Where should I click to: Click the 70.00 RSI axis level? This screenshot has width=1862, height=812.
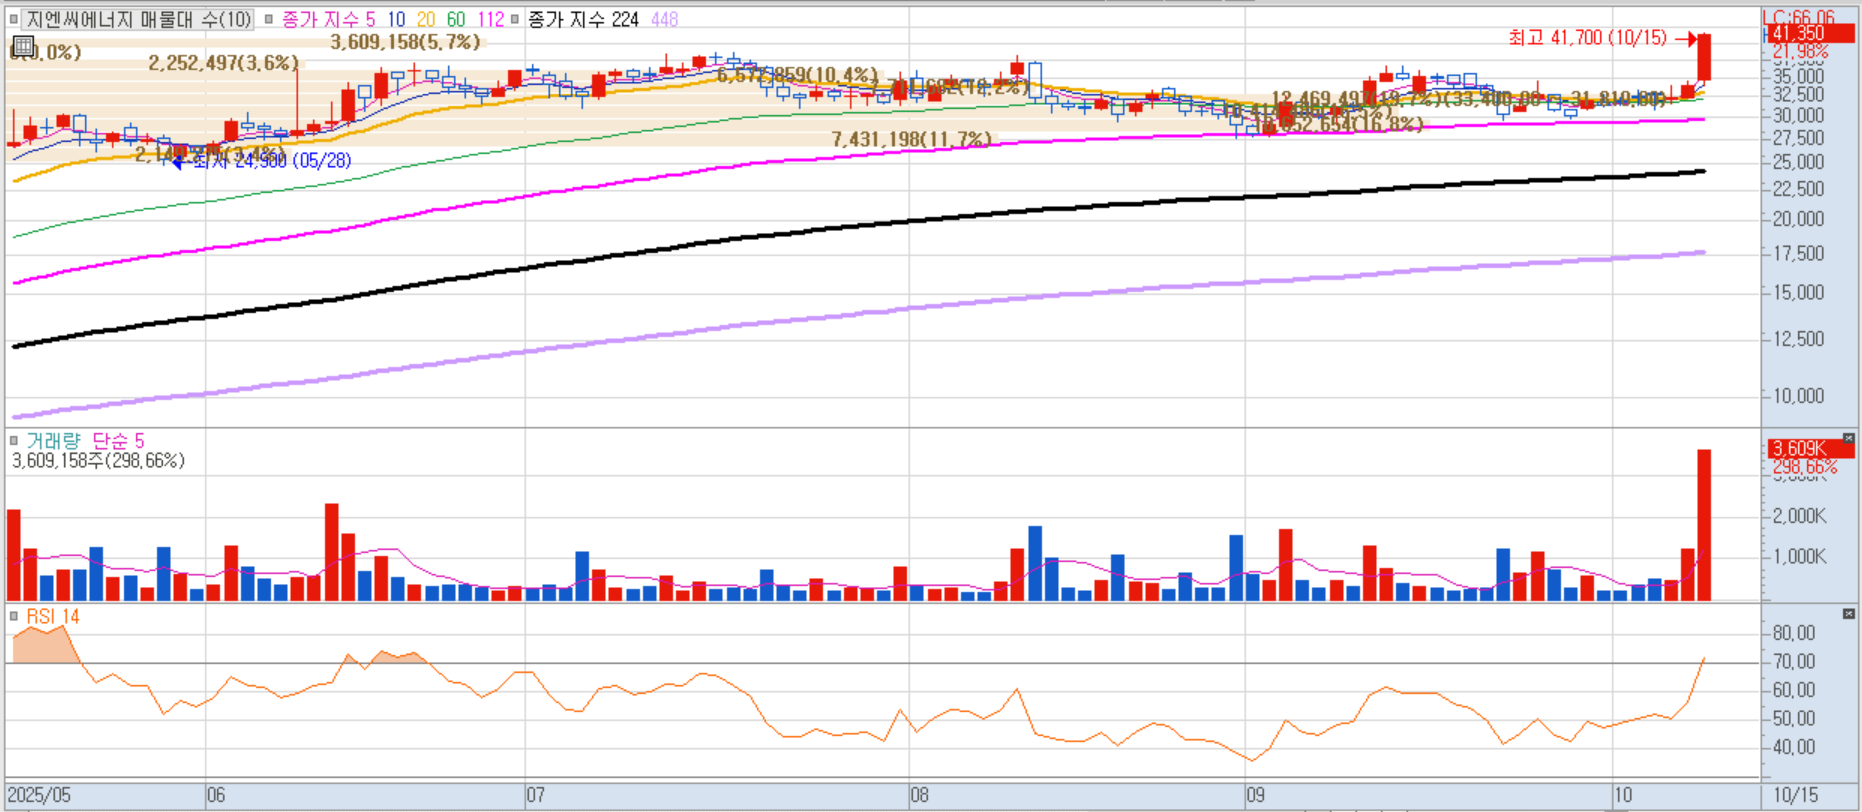(1793, 662)
